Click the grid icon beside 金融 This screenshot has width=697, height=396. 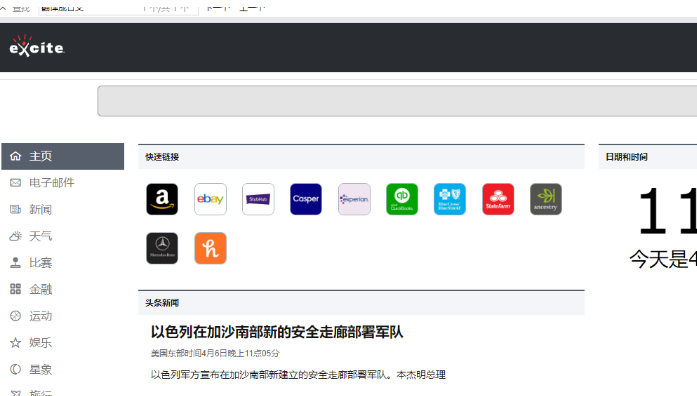(x=16, y=289)
